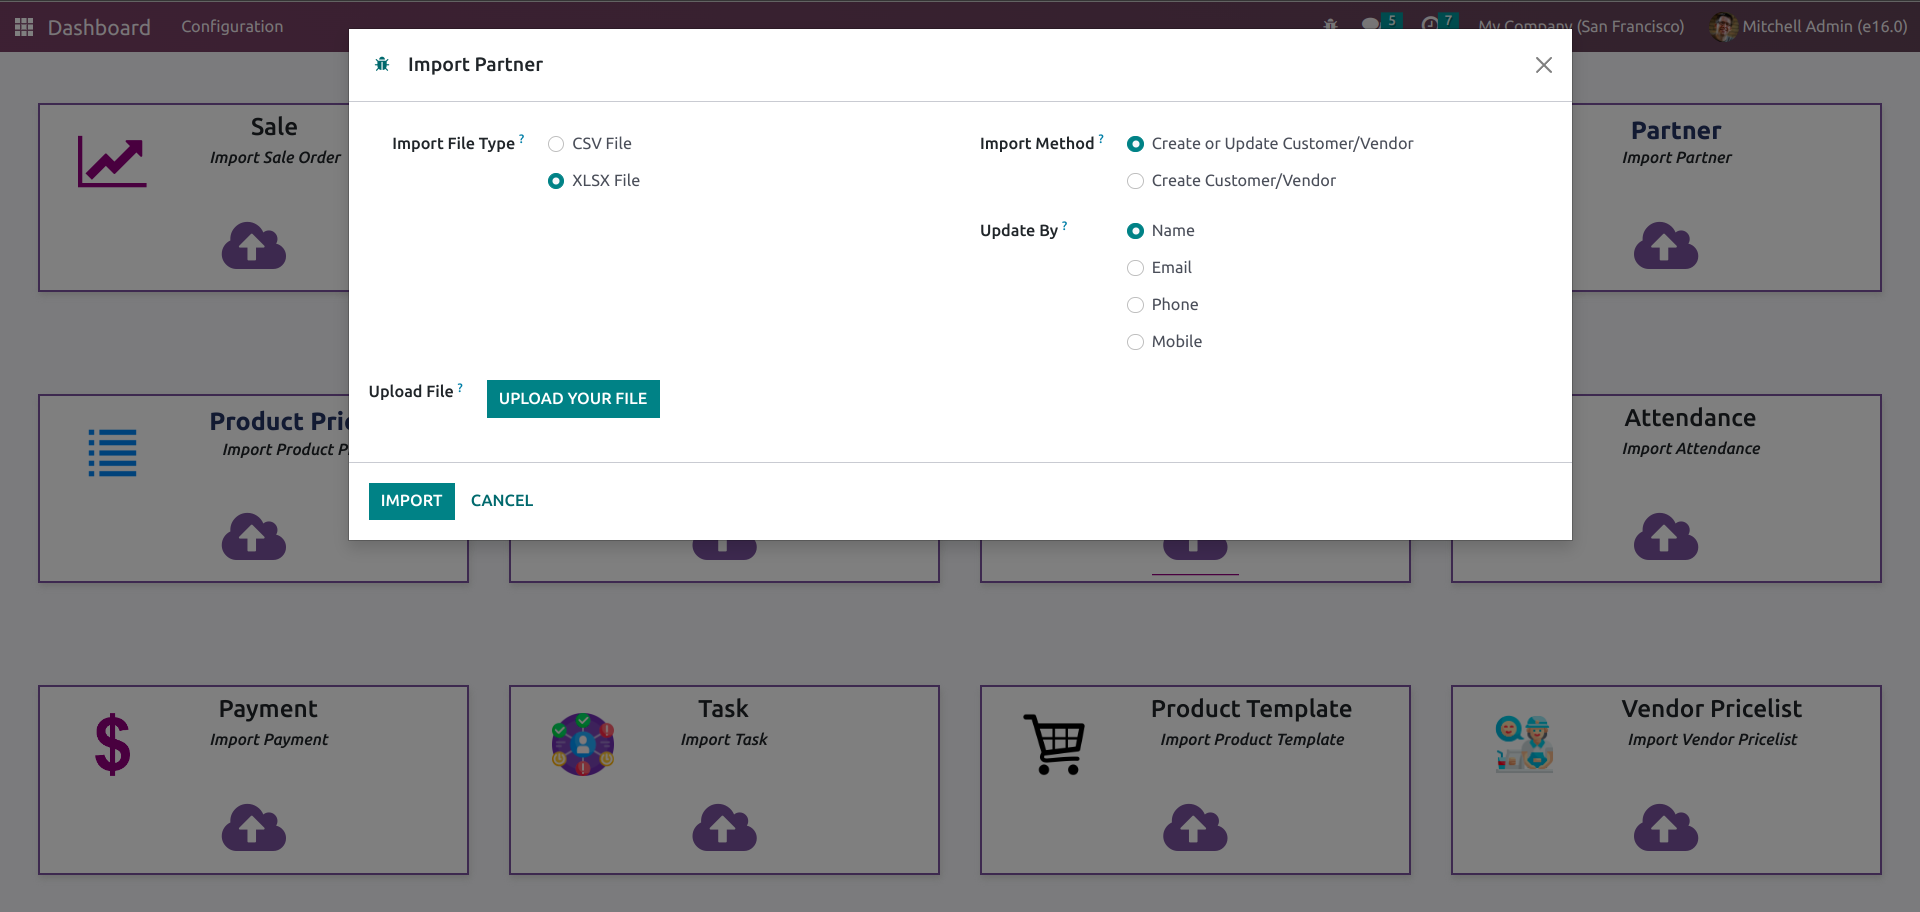Click the Product Template upload cloud icon
The image size is (1920, 912).
pos(1195,827)
